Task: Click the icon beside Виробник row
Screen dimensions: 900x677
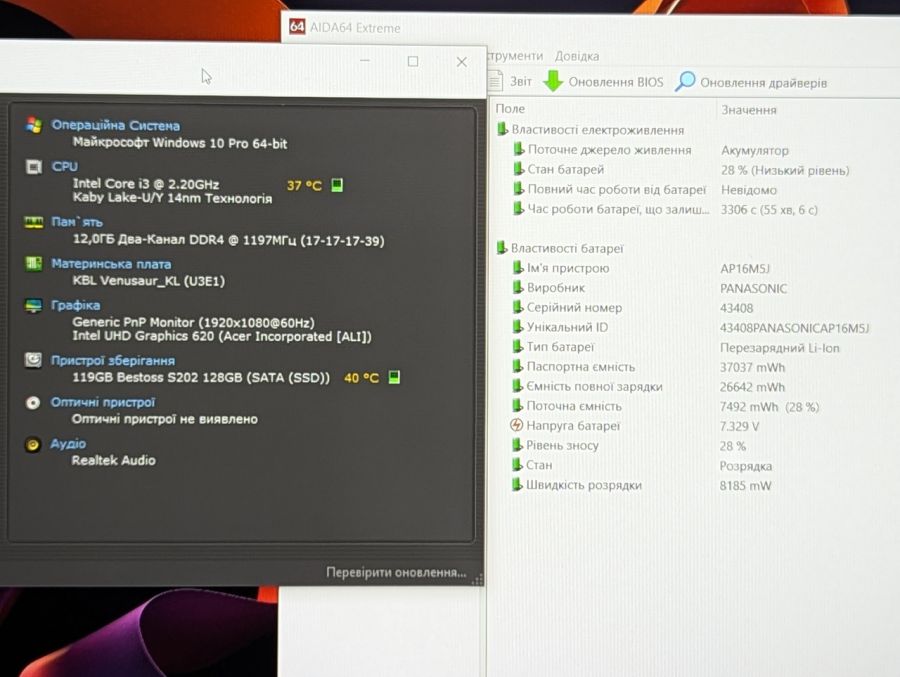Action: tap(518, 287)
